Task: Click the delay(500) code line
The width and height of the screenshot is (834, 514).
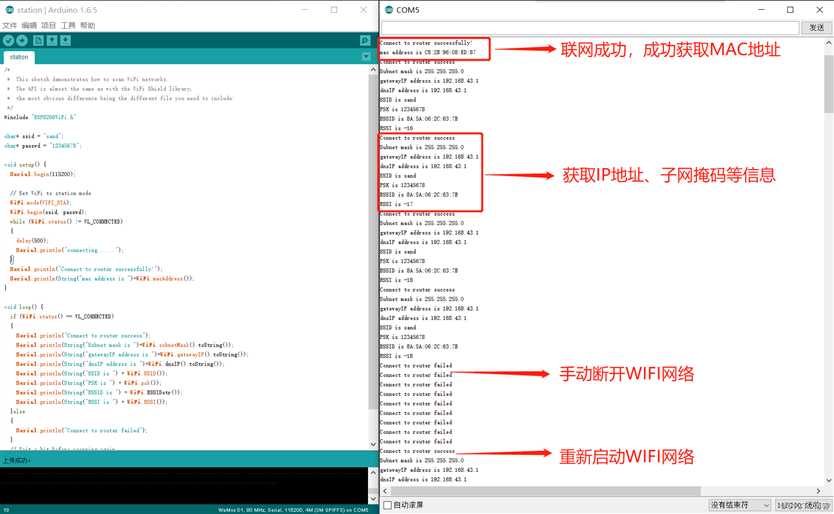Action: point(32,241)
